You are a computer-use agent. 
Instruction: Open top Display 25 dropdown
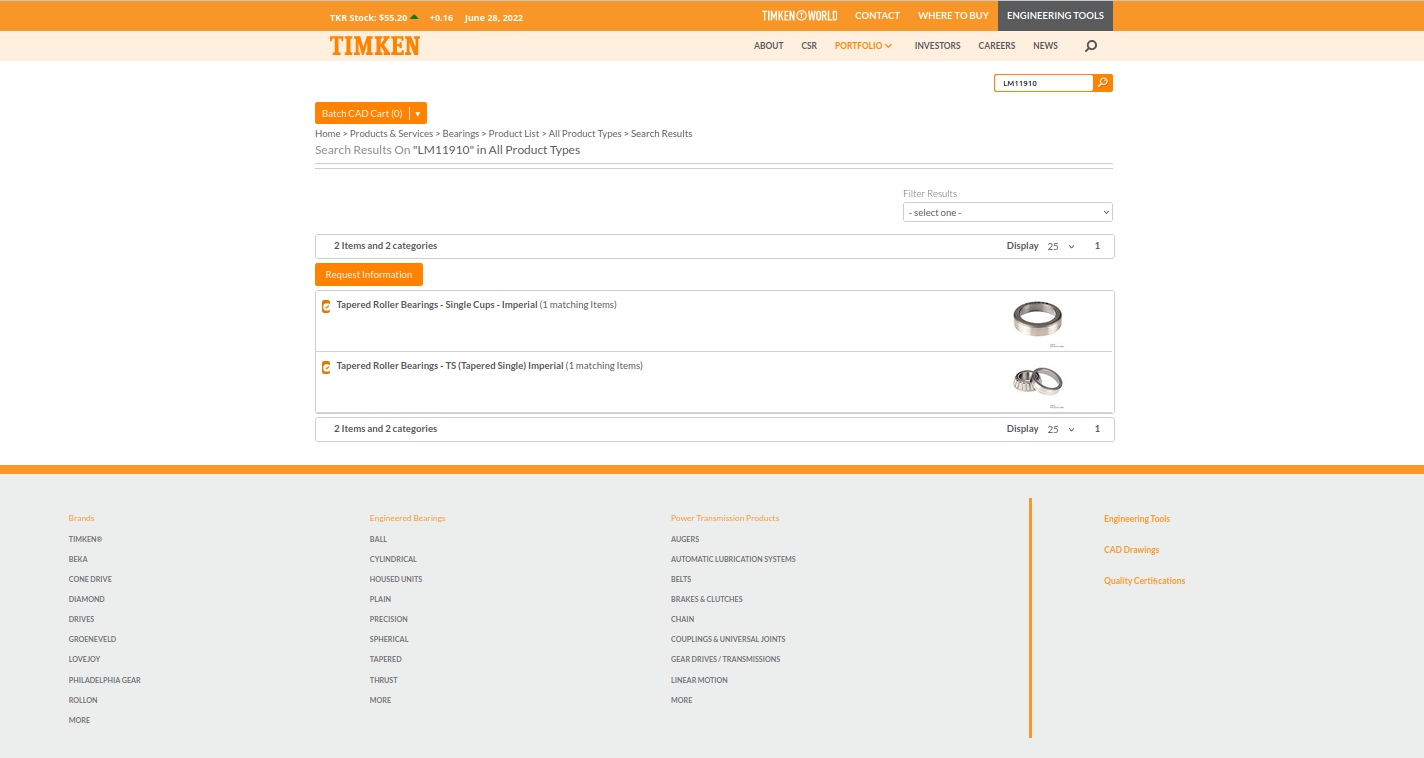[1061, 246]
